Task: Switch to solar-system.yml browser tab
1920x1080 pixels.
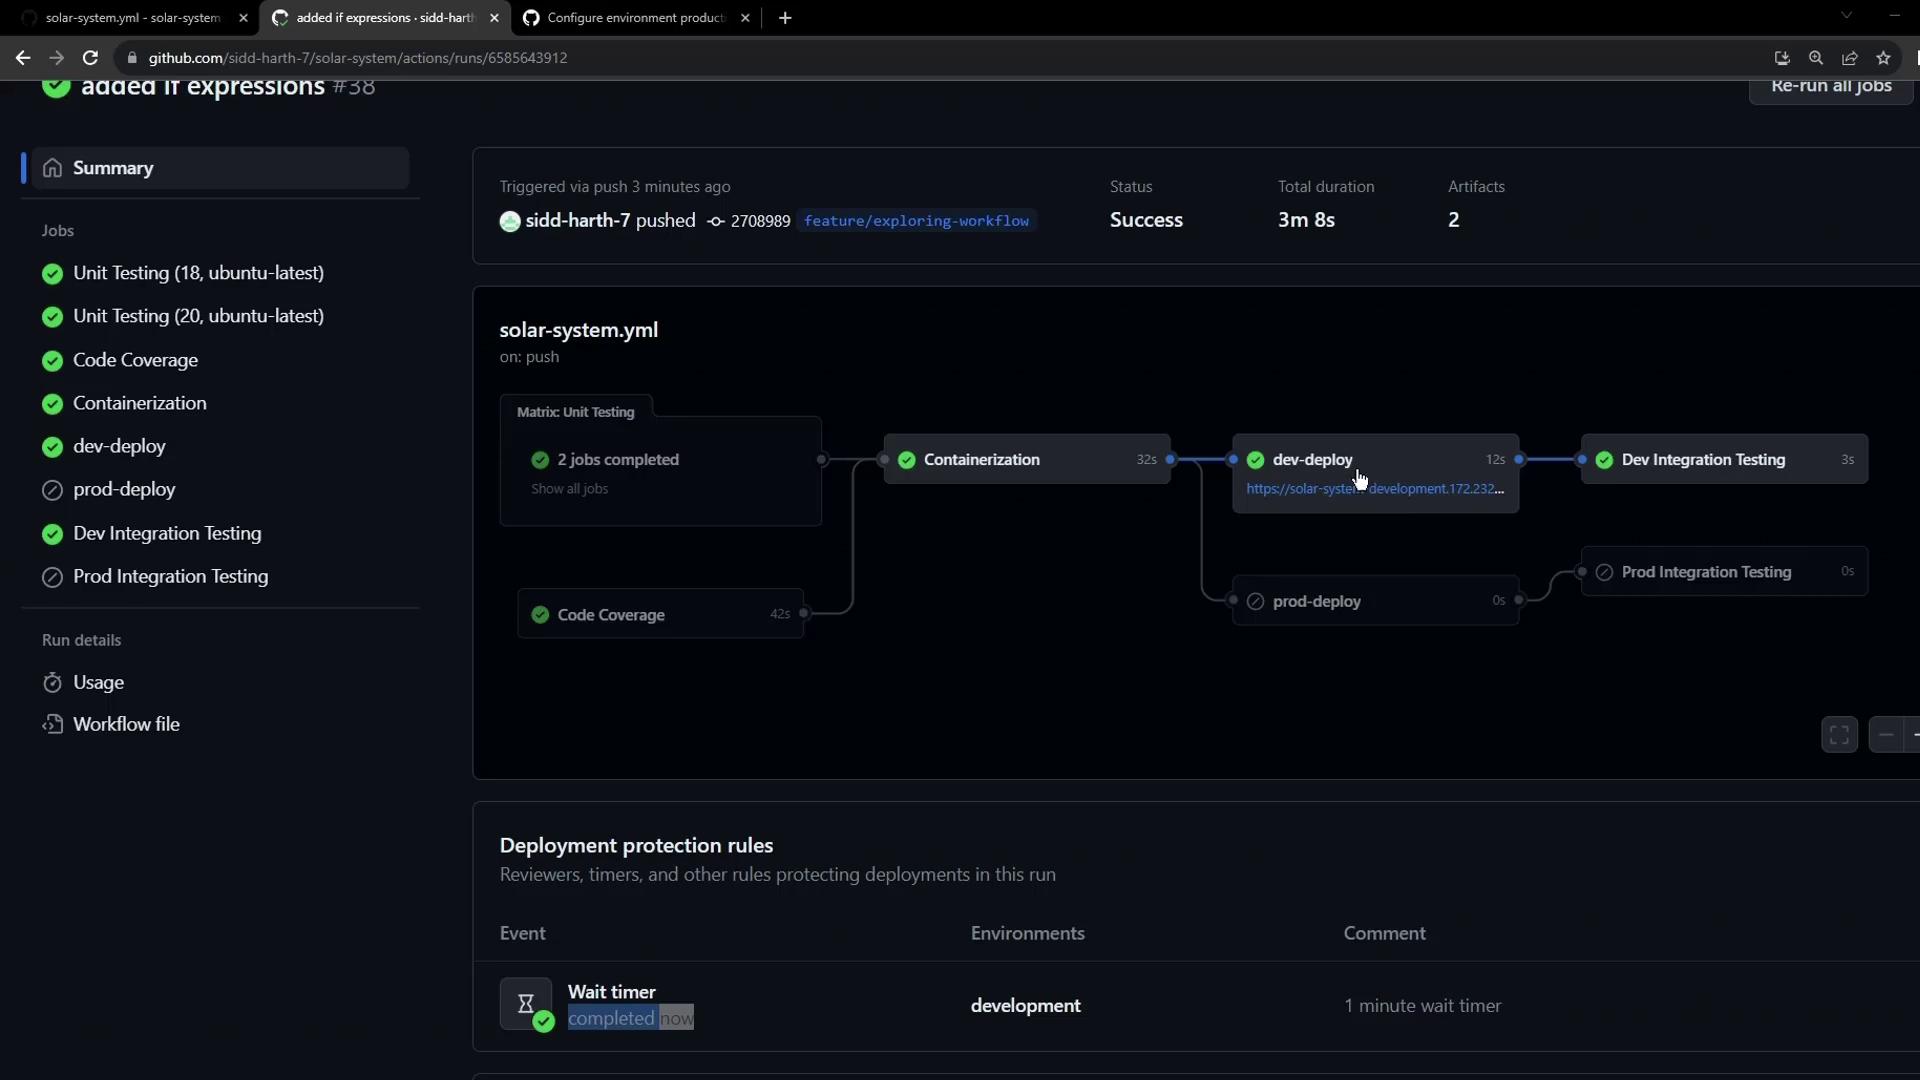Action: pyautogui.click(x=133, y=18)
